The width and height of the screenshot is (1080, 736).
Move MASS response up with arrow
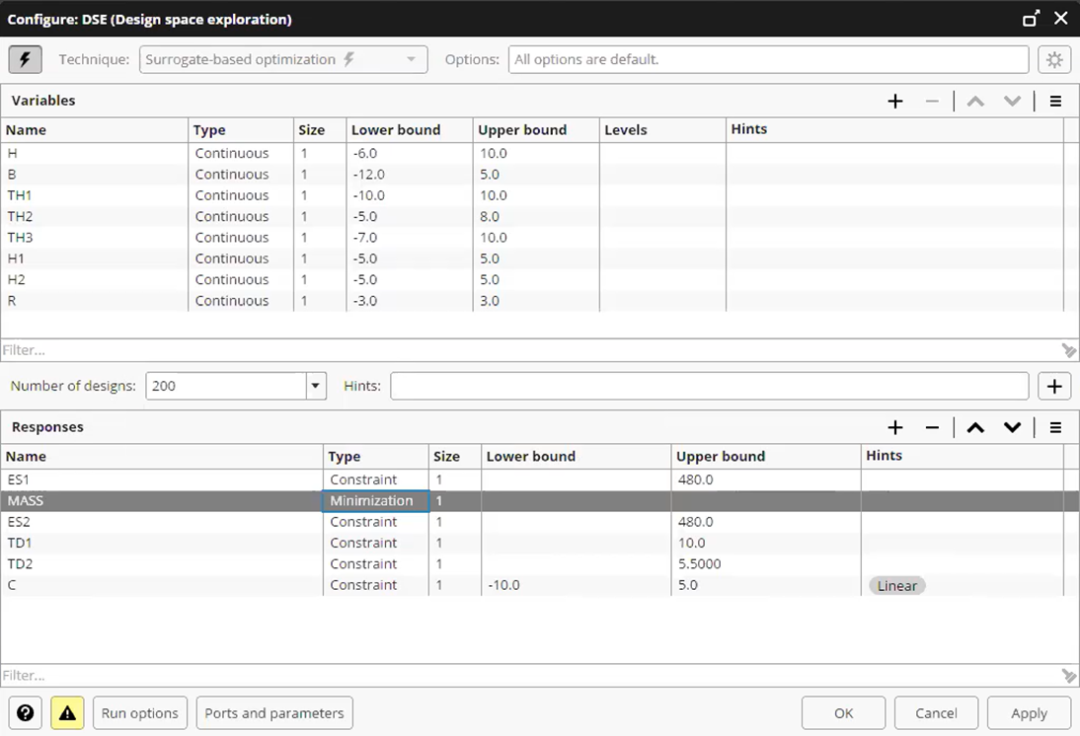(975, 428)
